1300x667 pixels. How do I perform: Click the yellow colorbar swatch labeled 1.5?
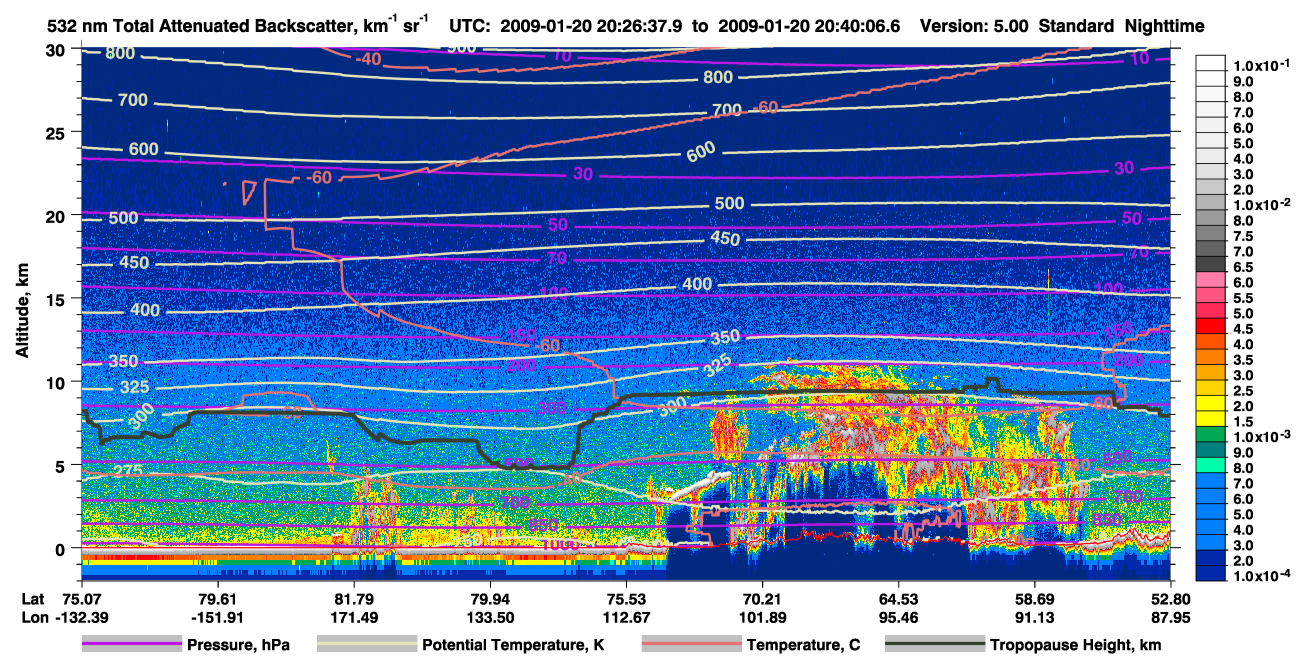1210,417
